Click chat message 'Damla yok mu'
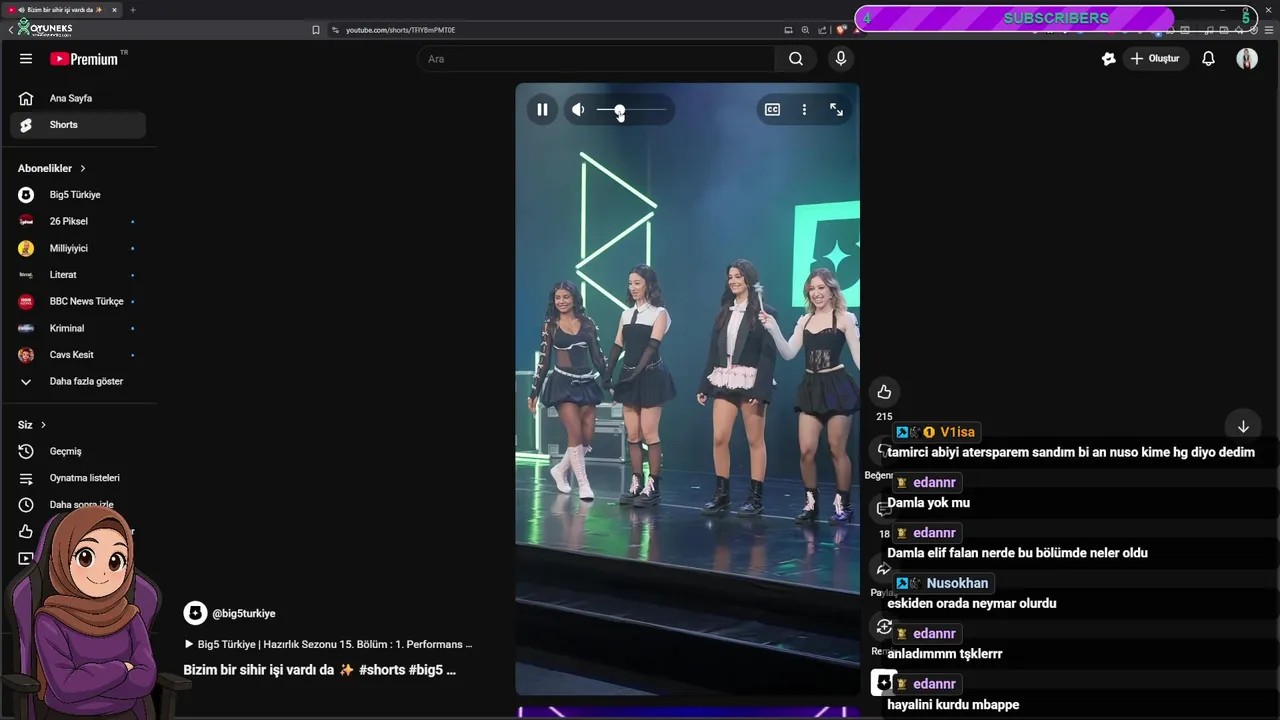Screen dimensions: 1280x720 point(928,503)
